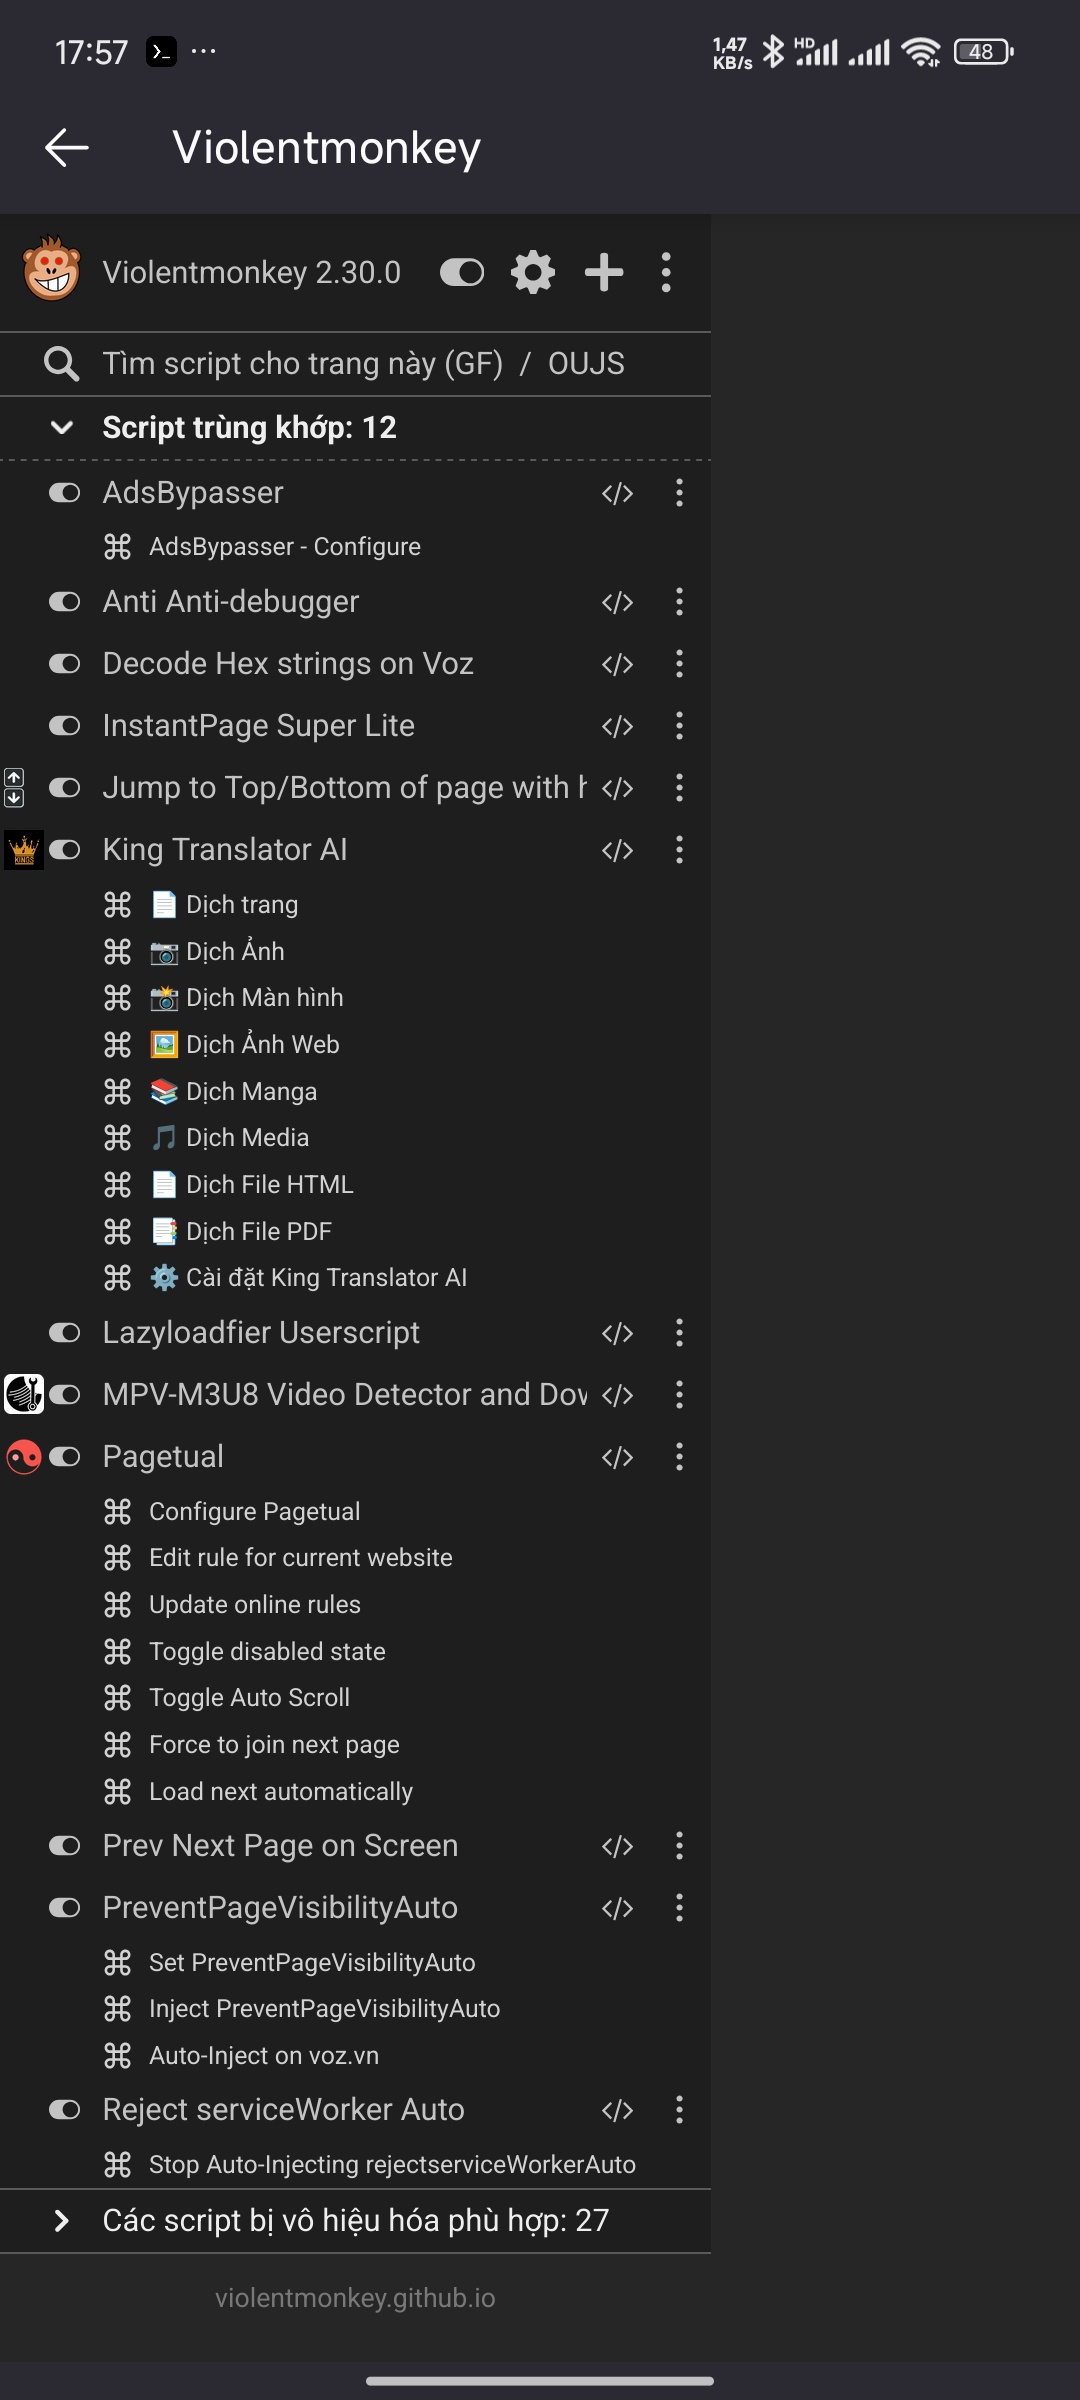This screenshot has width=1080, height=2400.
Task: Open violentmonkey.github.io link
Action: coord(355,2298)
